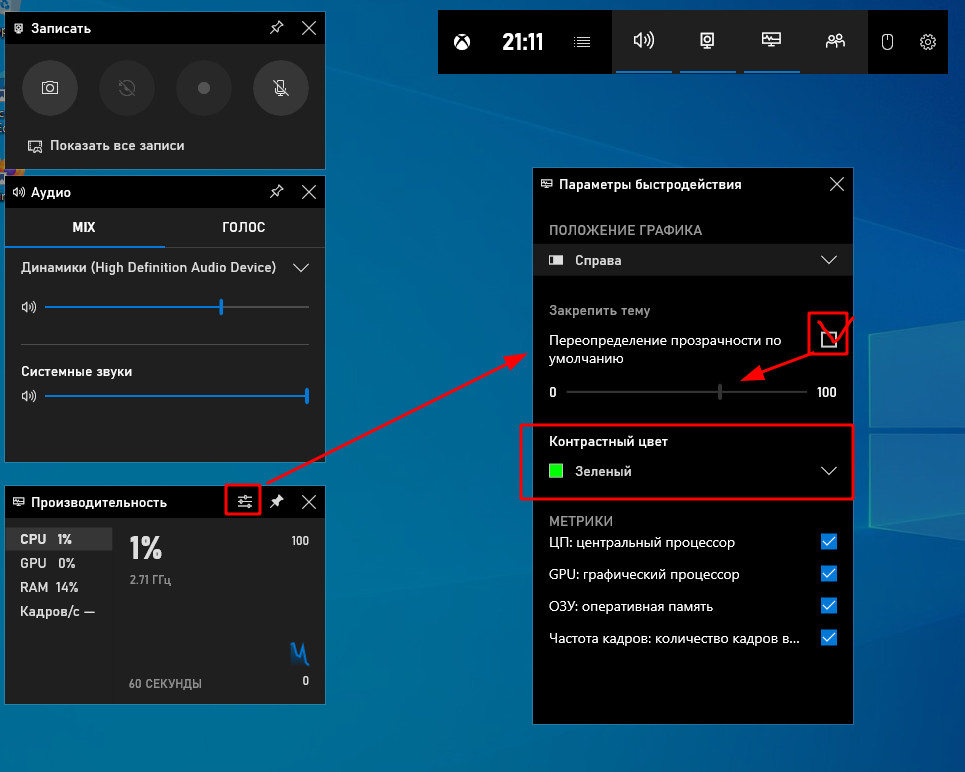The height and width of the screenshot is (772, 965).
Task: Expand the Динамики audio device chevron
Action: click(301, 268)
